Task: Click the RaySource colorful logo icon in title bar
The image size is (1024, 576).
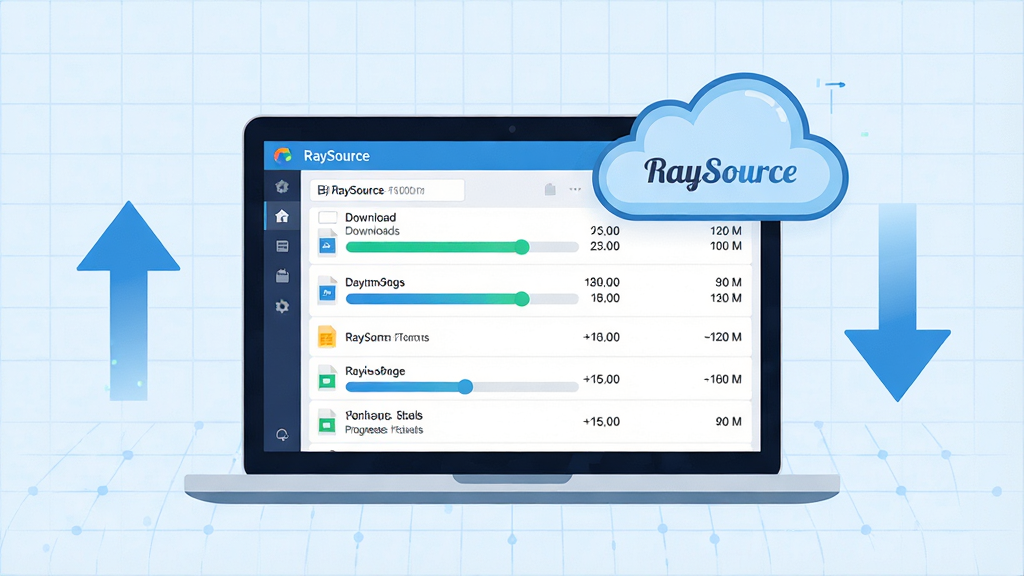Action: pos(283,155)
